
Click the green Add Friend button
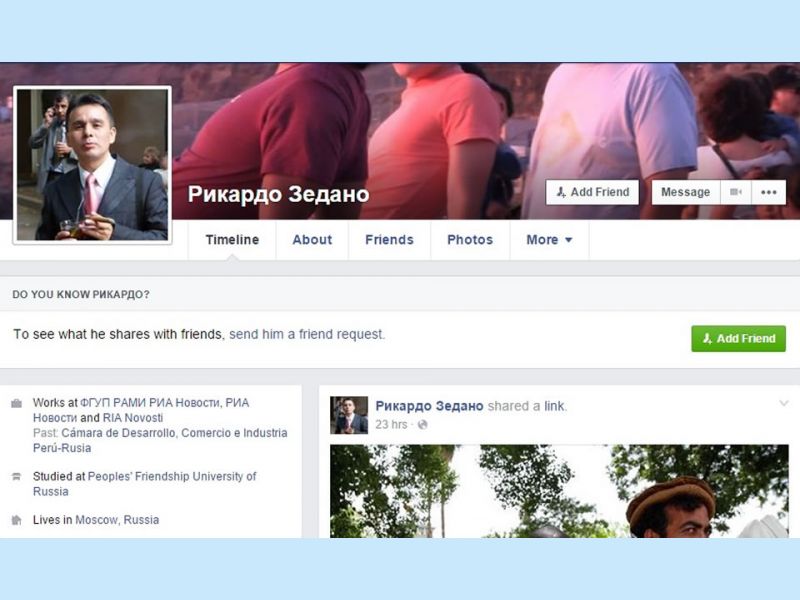point(738,338)
